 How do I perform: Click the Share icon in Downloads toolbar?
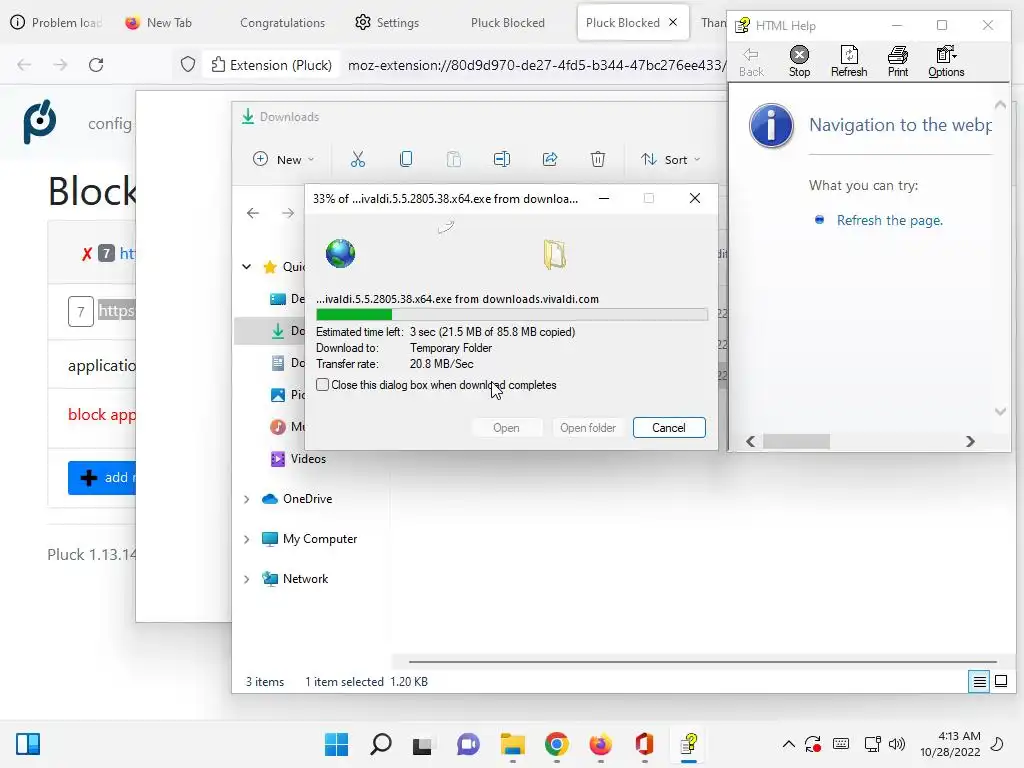pyautogui.click(x=550, y=159)
